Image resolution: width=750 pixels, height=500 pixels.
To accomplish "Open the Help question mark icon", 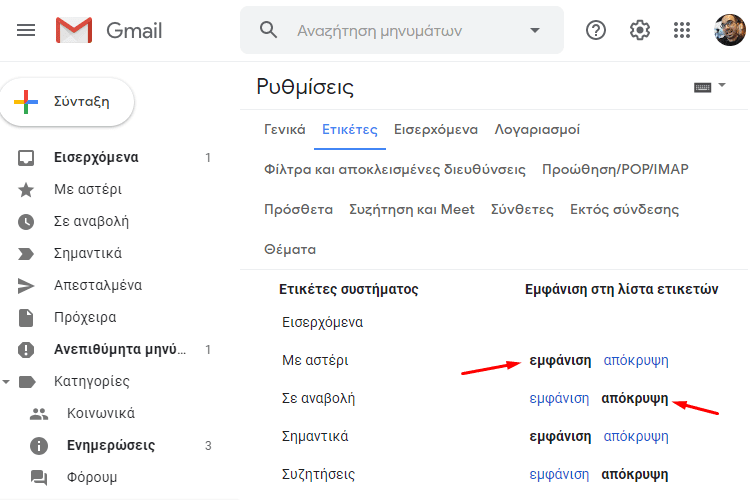I will [x=596, y=30].
